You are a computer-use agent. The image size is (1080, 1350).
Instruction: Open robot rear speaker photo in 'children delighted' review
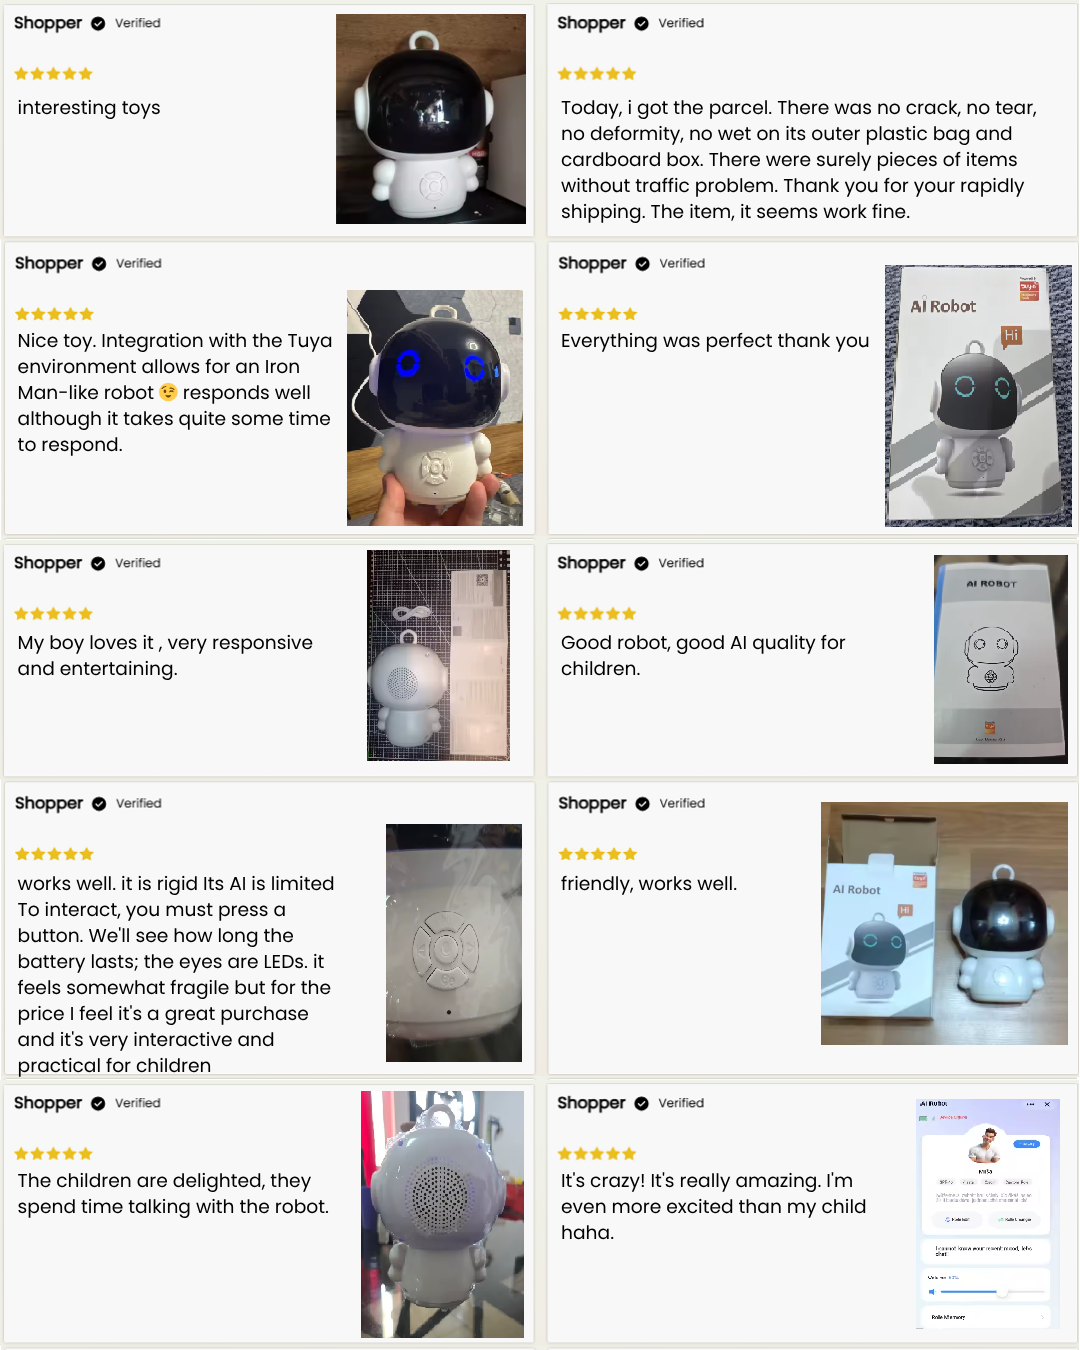pyautogui.click(x=442, y=1214)
